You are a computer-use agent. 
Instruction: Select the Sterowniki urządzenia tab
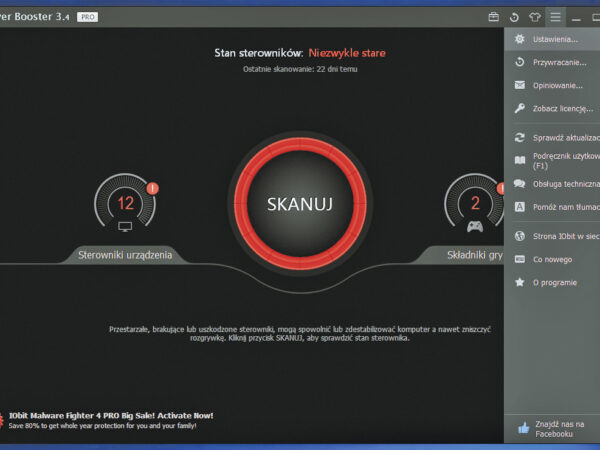tap(126, 255)
